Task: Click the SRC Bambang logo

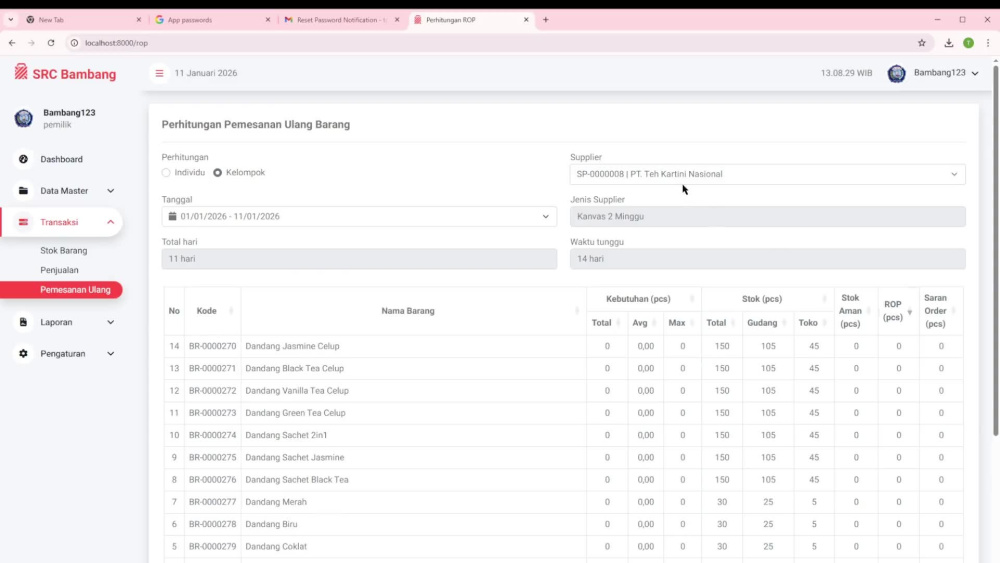Action: pos(65,73)
